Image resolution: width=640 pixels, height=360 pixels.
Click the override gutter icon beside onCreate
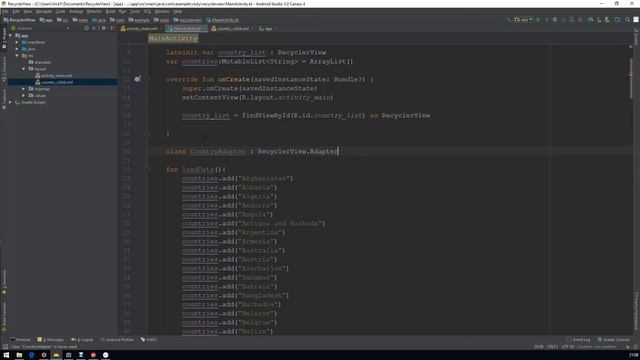click(x=138, y=79)
